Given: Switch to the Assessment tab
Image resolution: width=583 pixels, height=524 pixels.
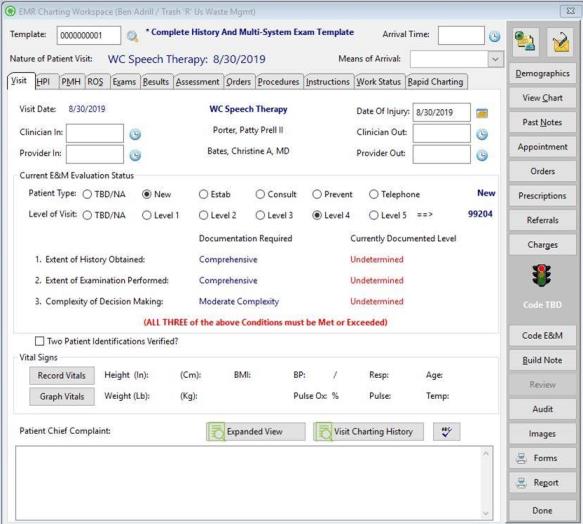Looking at the screenshot, I should 197,82.
